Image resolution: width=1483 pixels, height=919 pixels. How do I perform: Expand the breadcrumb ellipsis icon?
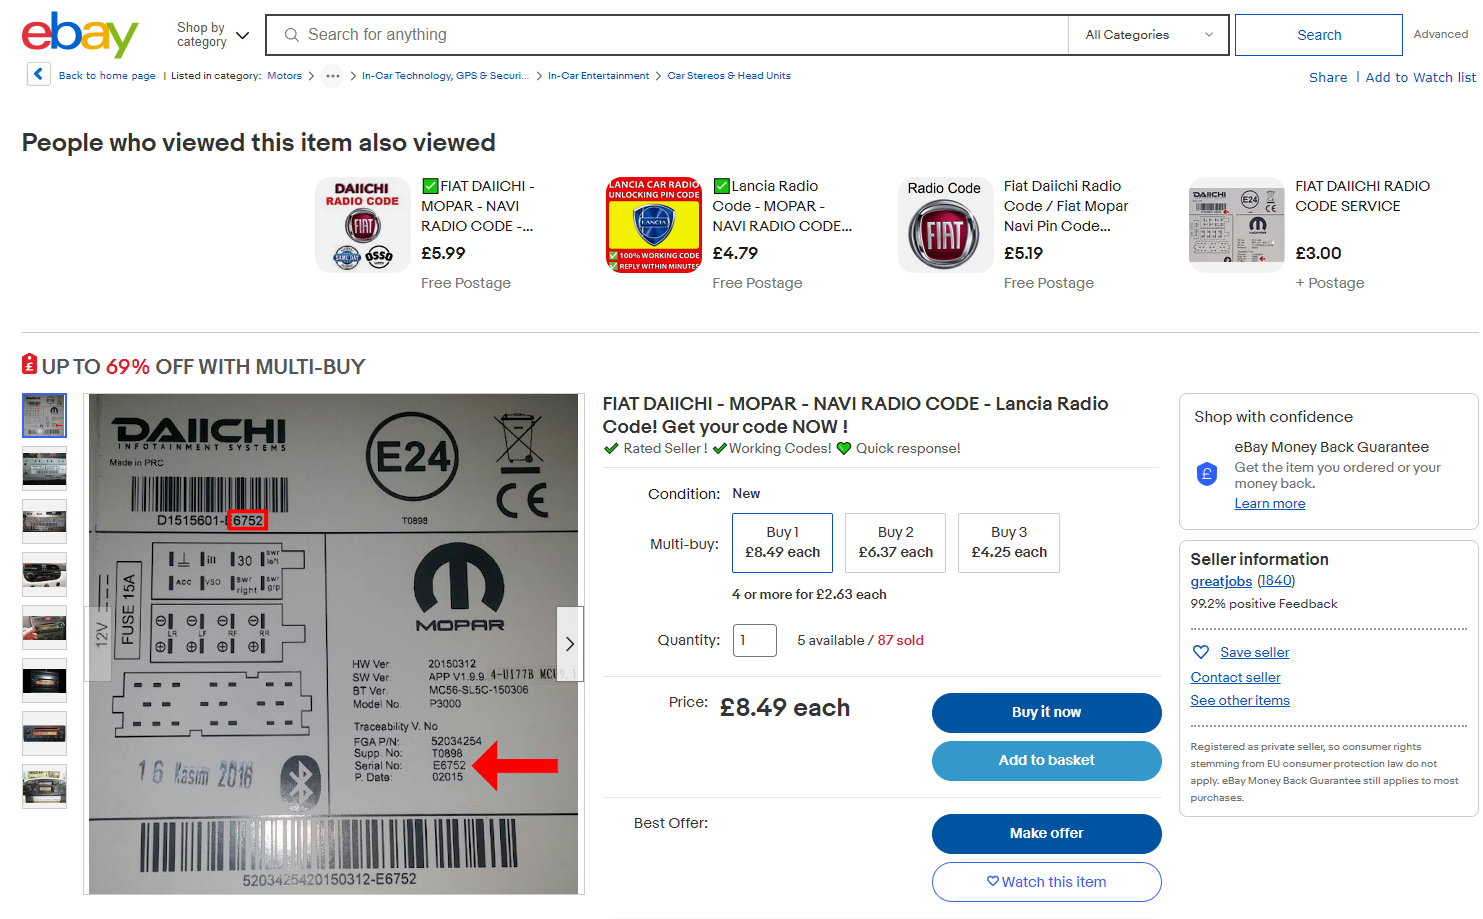pyautogui.click(x=332, y=76)
